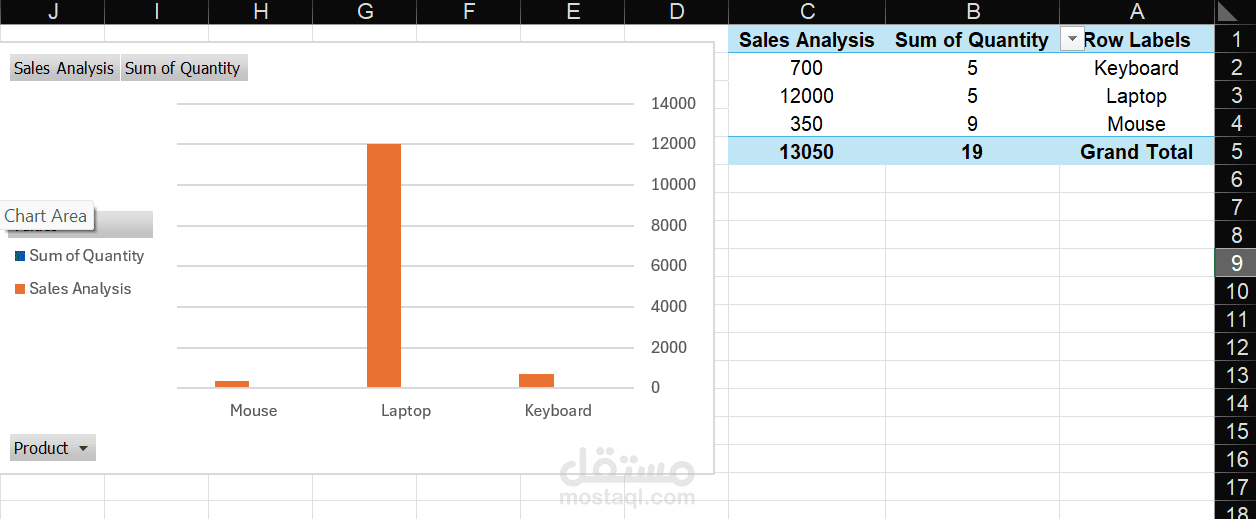Click the 14000 value axis label
This screenshot has width=1256, height=519.
pos(673,103)
